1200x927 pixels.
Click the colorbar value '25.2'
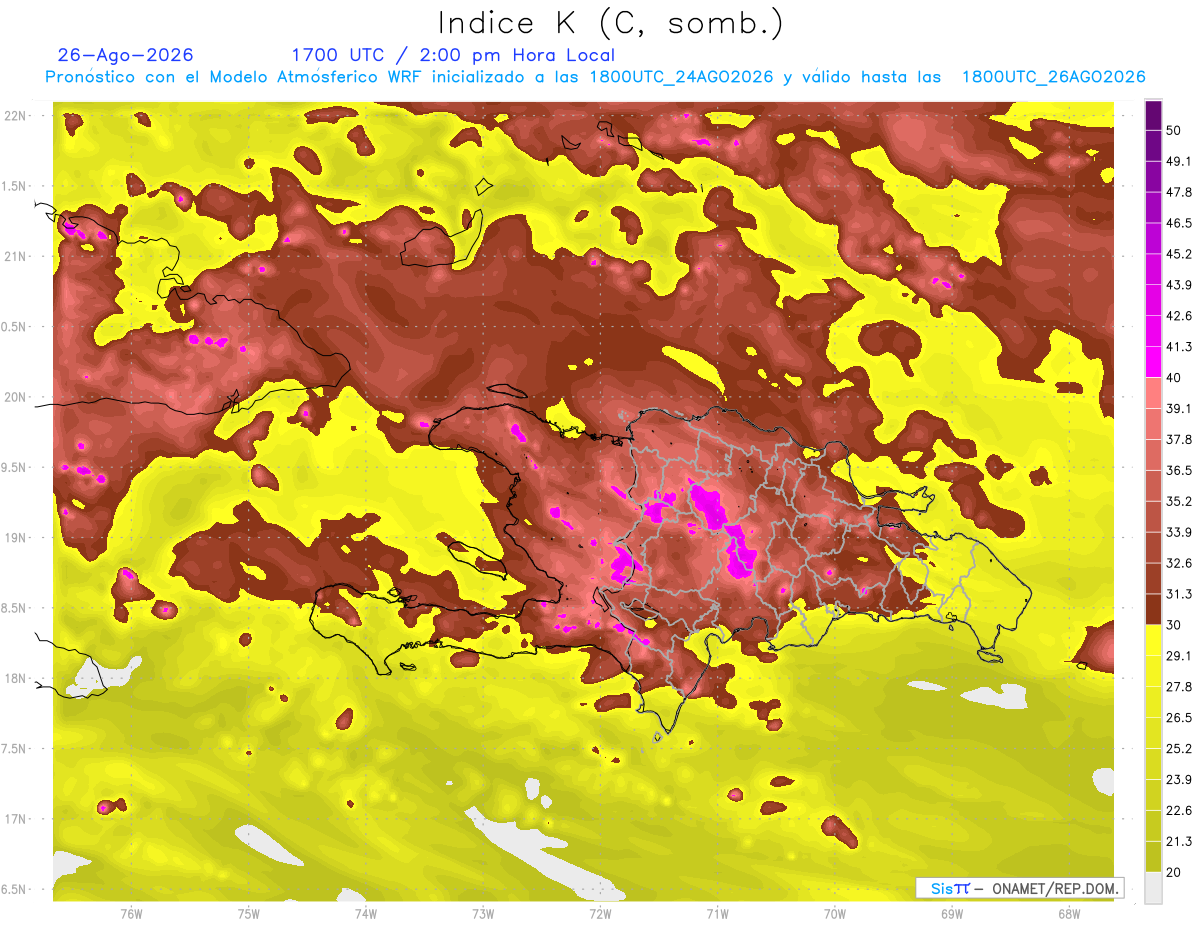point(1179,748)
